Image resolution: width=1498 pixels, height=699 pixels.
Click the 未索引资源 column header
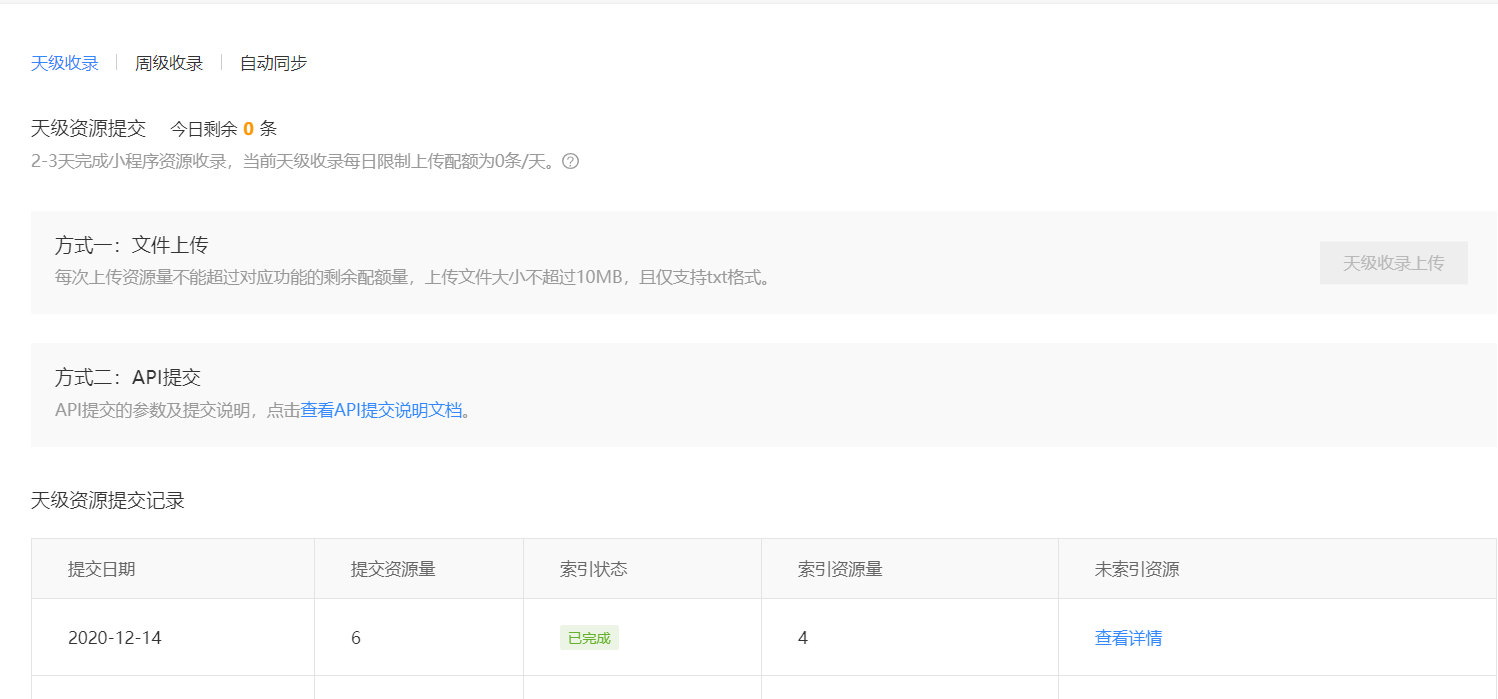coord(1137,569)
